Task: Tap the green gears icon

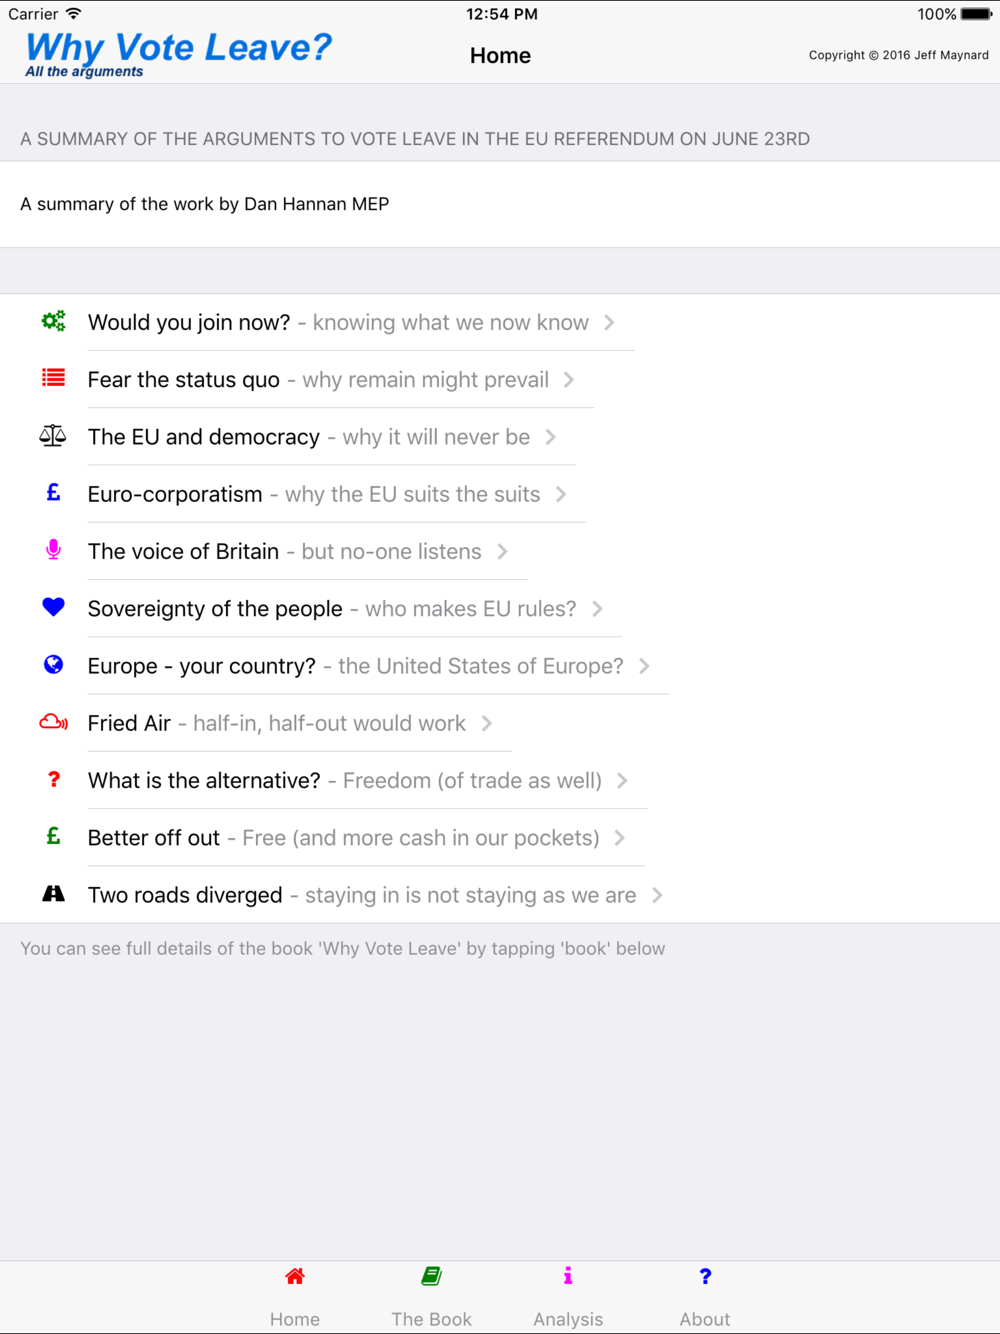Action: coord(53,321)
